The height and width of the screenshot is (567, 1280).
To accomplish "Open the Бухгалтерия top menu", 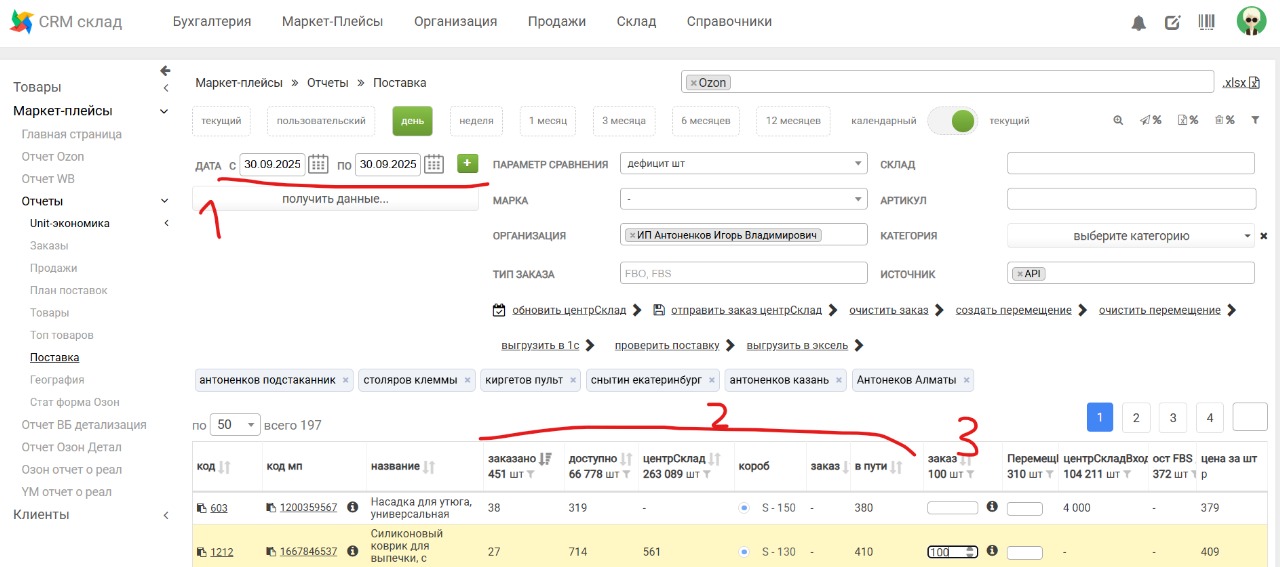I will tap(212, 22).
